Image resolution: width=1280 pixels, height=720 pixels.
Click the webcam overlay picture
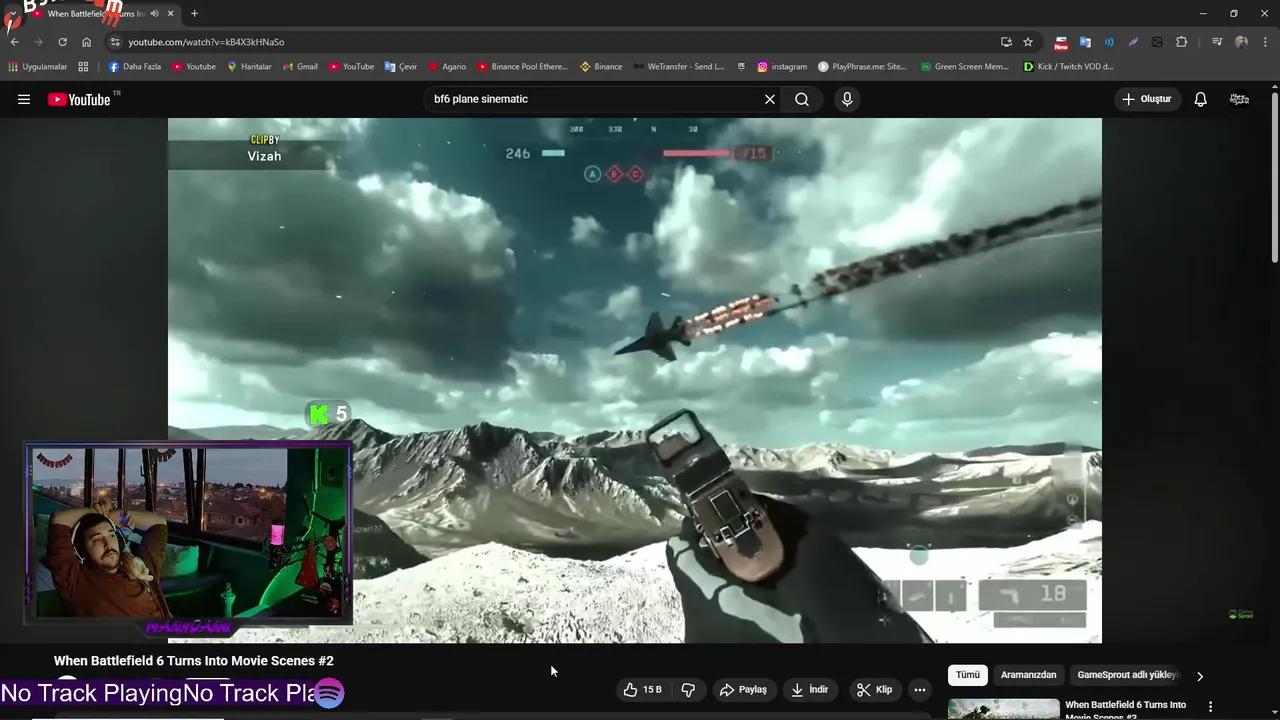pos(189,535)
